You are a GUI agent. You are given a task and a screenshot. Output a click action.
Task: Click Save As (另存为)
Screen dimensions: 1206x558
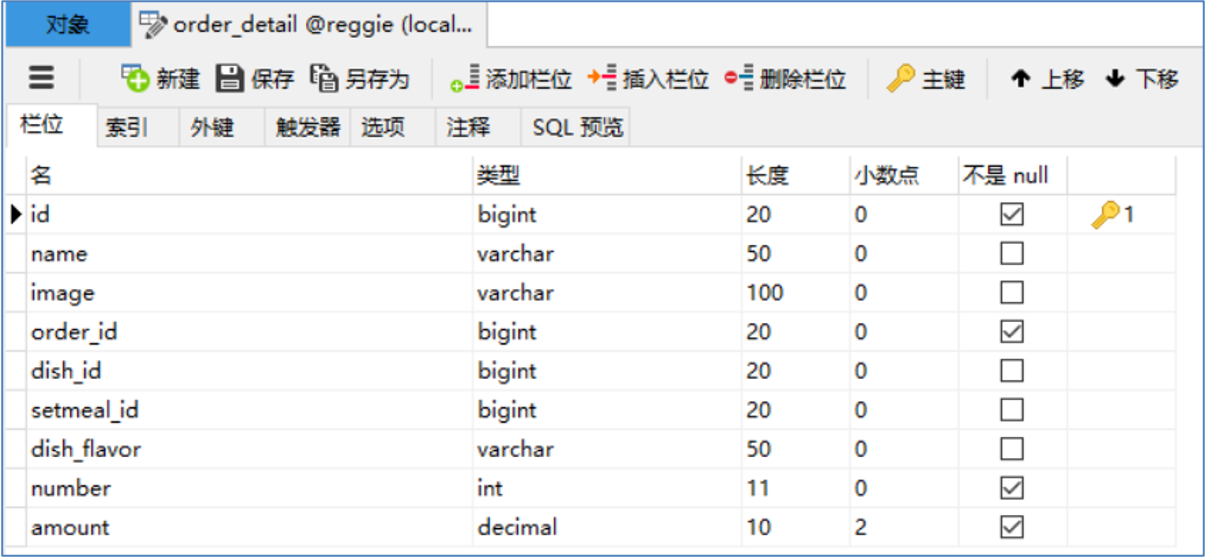point(360,79)
